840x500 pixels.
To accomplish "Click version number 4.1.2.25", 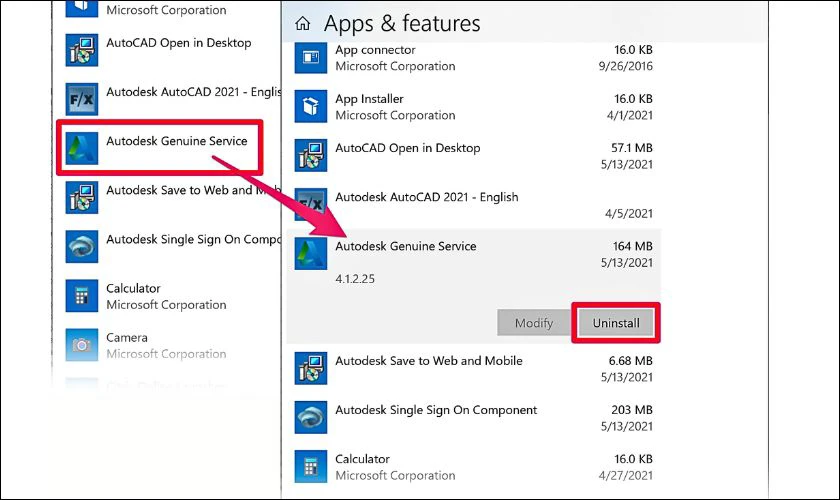I will tap(355, 279).
